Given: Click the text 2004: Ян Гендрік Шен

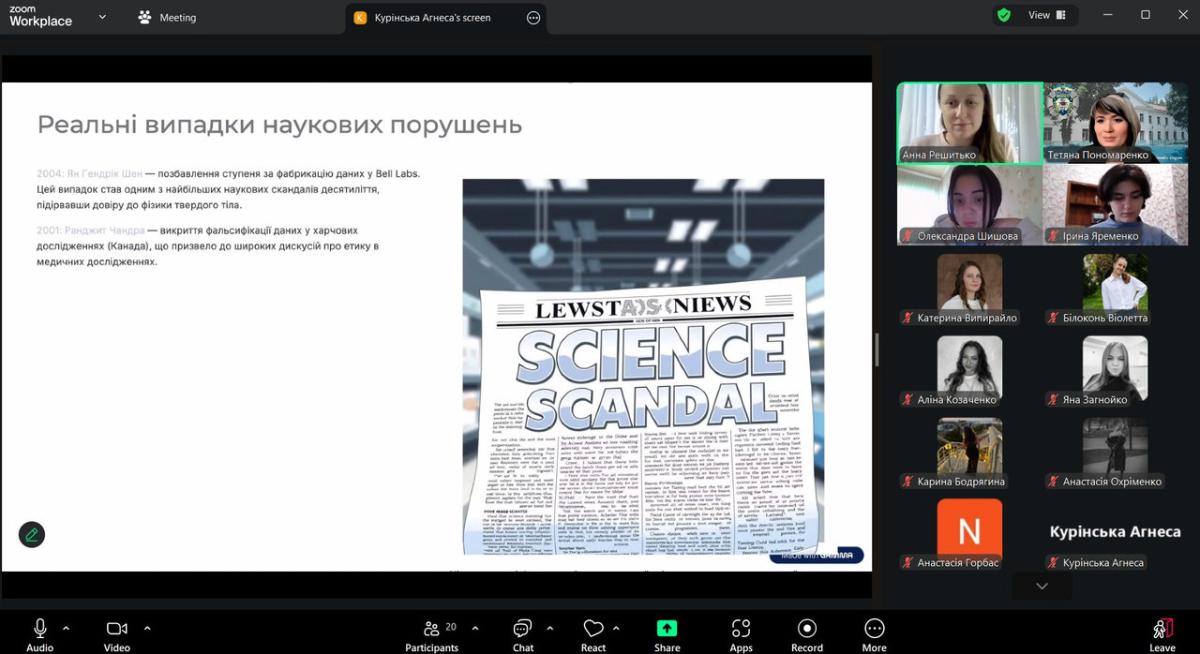Looking at the screenshot, I should click(89, 173).
